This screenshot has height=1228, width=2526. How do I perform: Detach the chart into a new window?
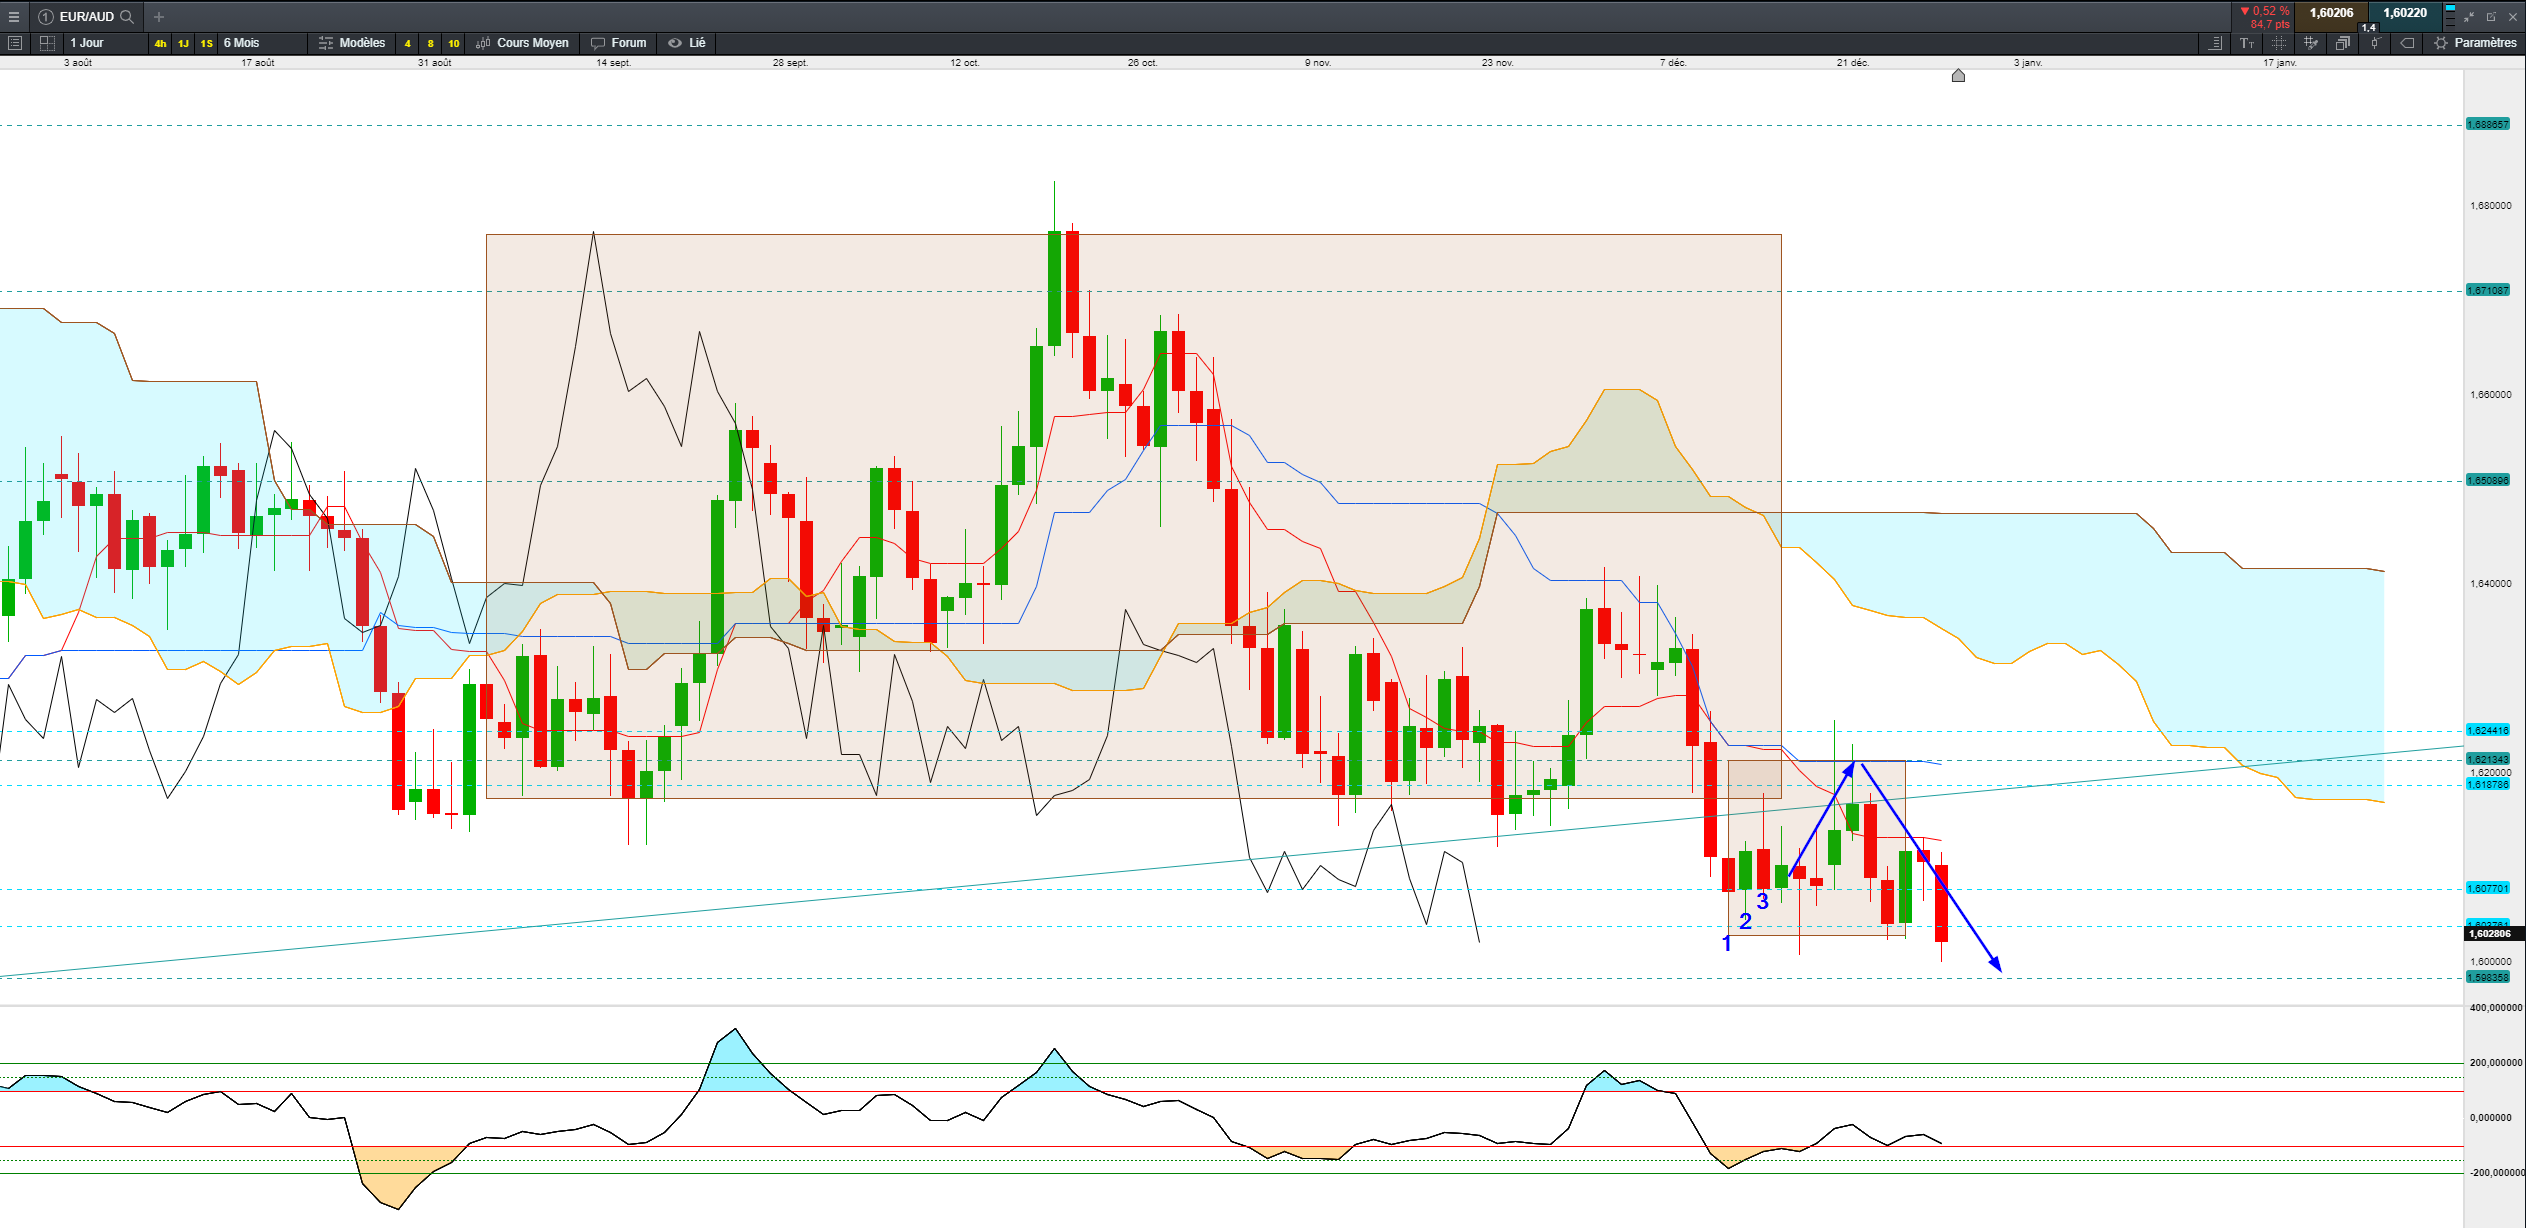click(2491, 16)
